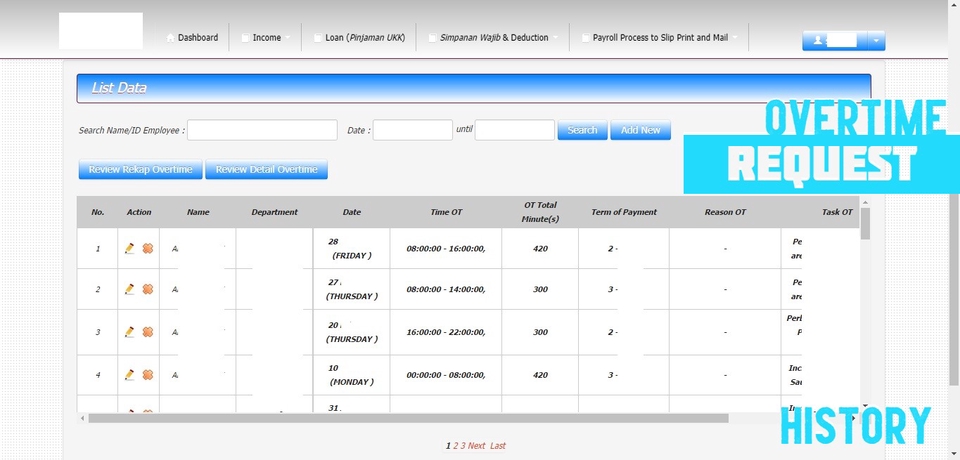Expand the Payroll Process dropdown arrow
Image resolution: width=960 pixels, height=460 pixels.
tap(735, 38)
